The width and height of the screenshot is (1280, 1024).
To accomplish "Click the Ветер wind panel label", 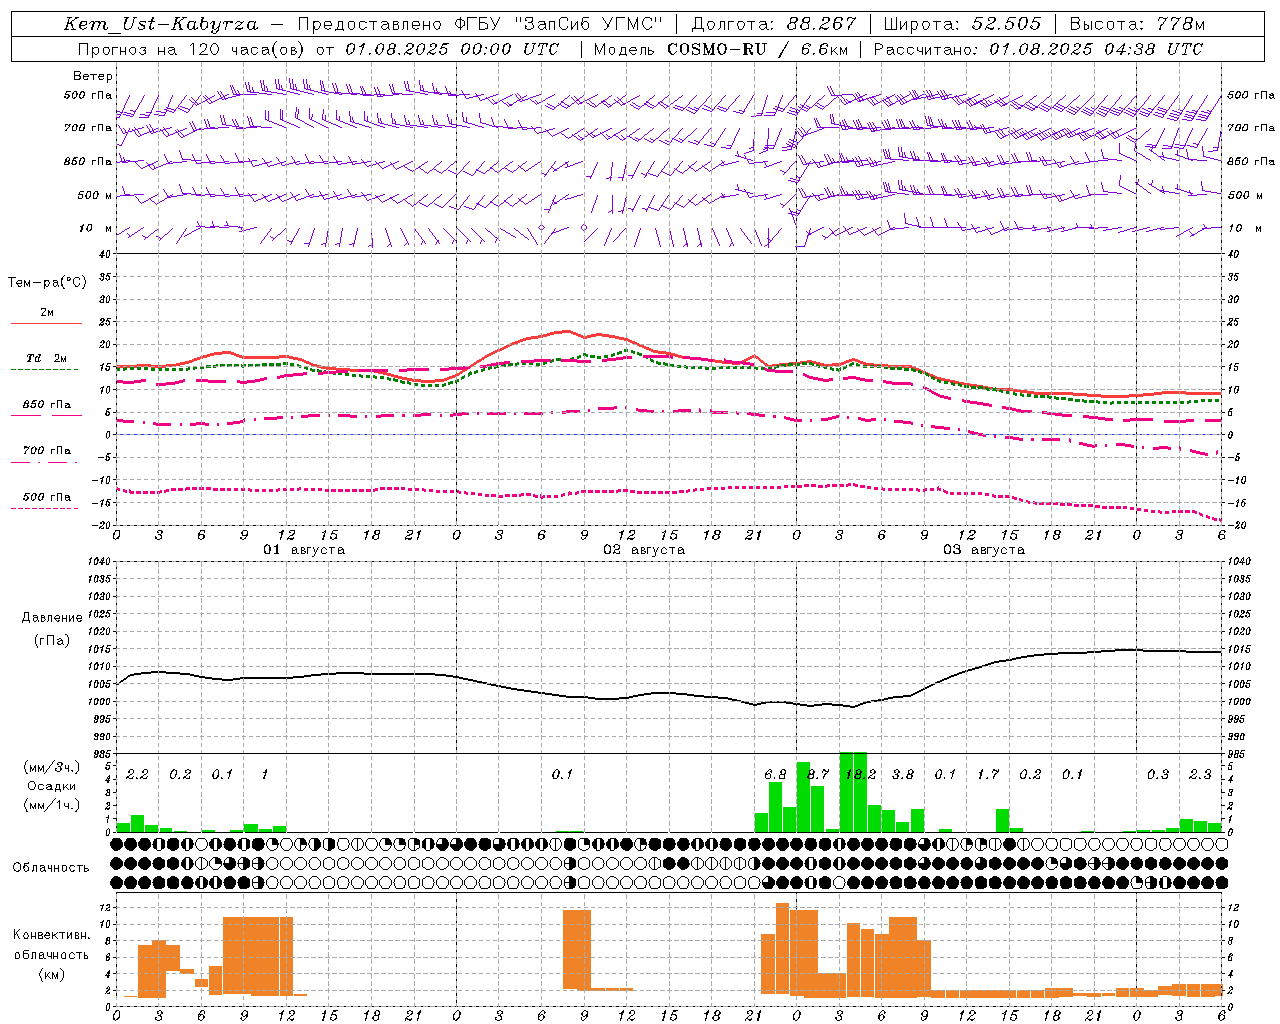I will click(93, 76).
